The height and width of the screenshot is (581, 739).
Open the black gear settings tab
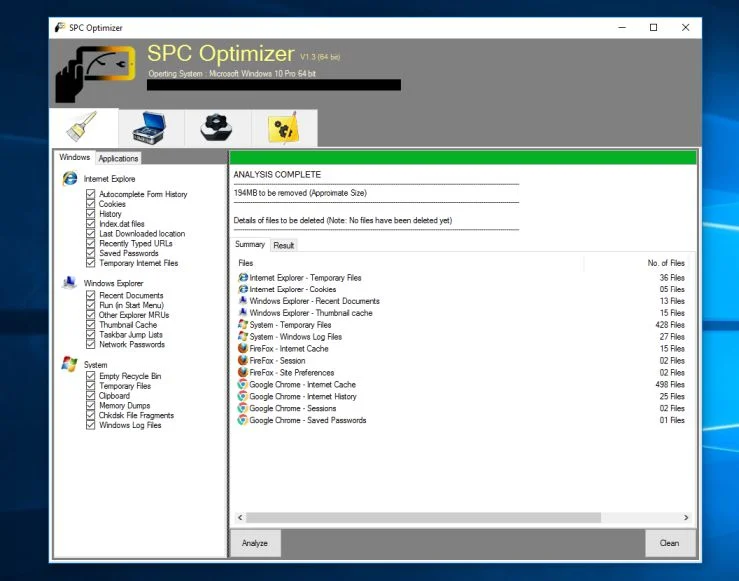pos(217,128)
